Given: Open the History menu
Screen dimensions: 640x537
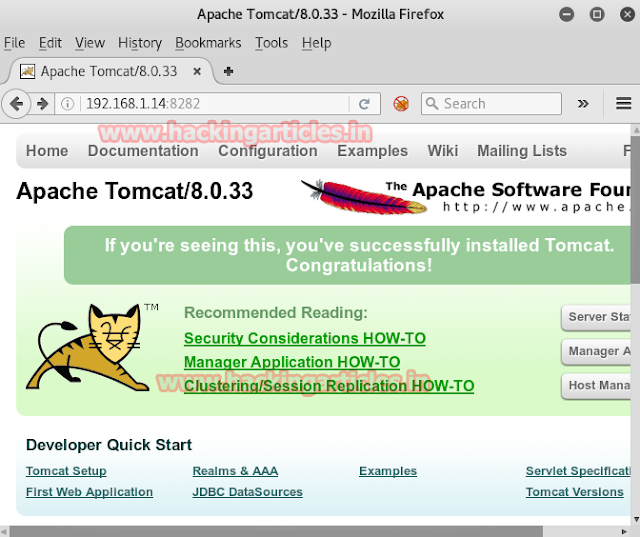Looking at the screenshot, I should tap(140, 43).
